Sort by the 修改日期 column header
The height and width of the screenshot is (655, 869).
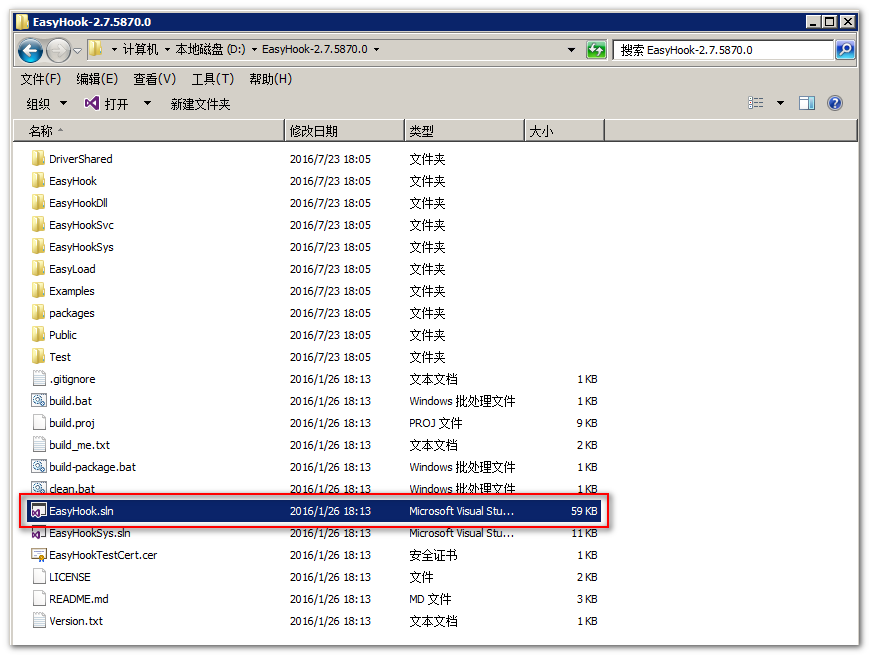[344, 131]
